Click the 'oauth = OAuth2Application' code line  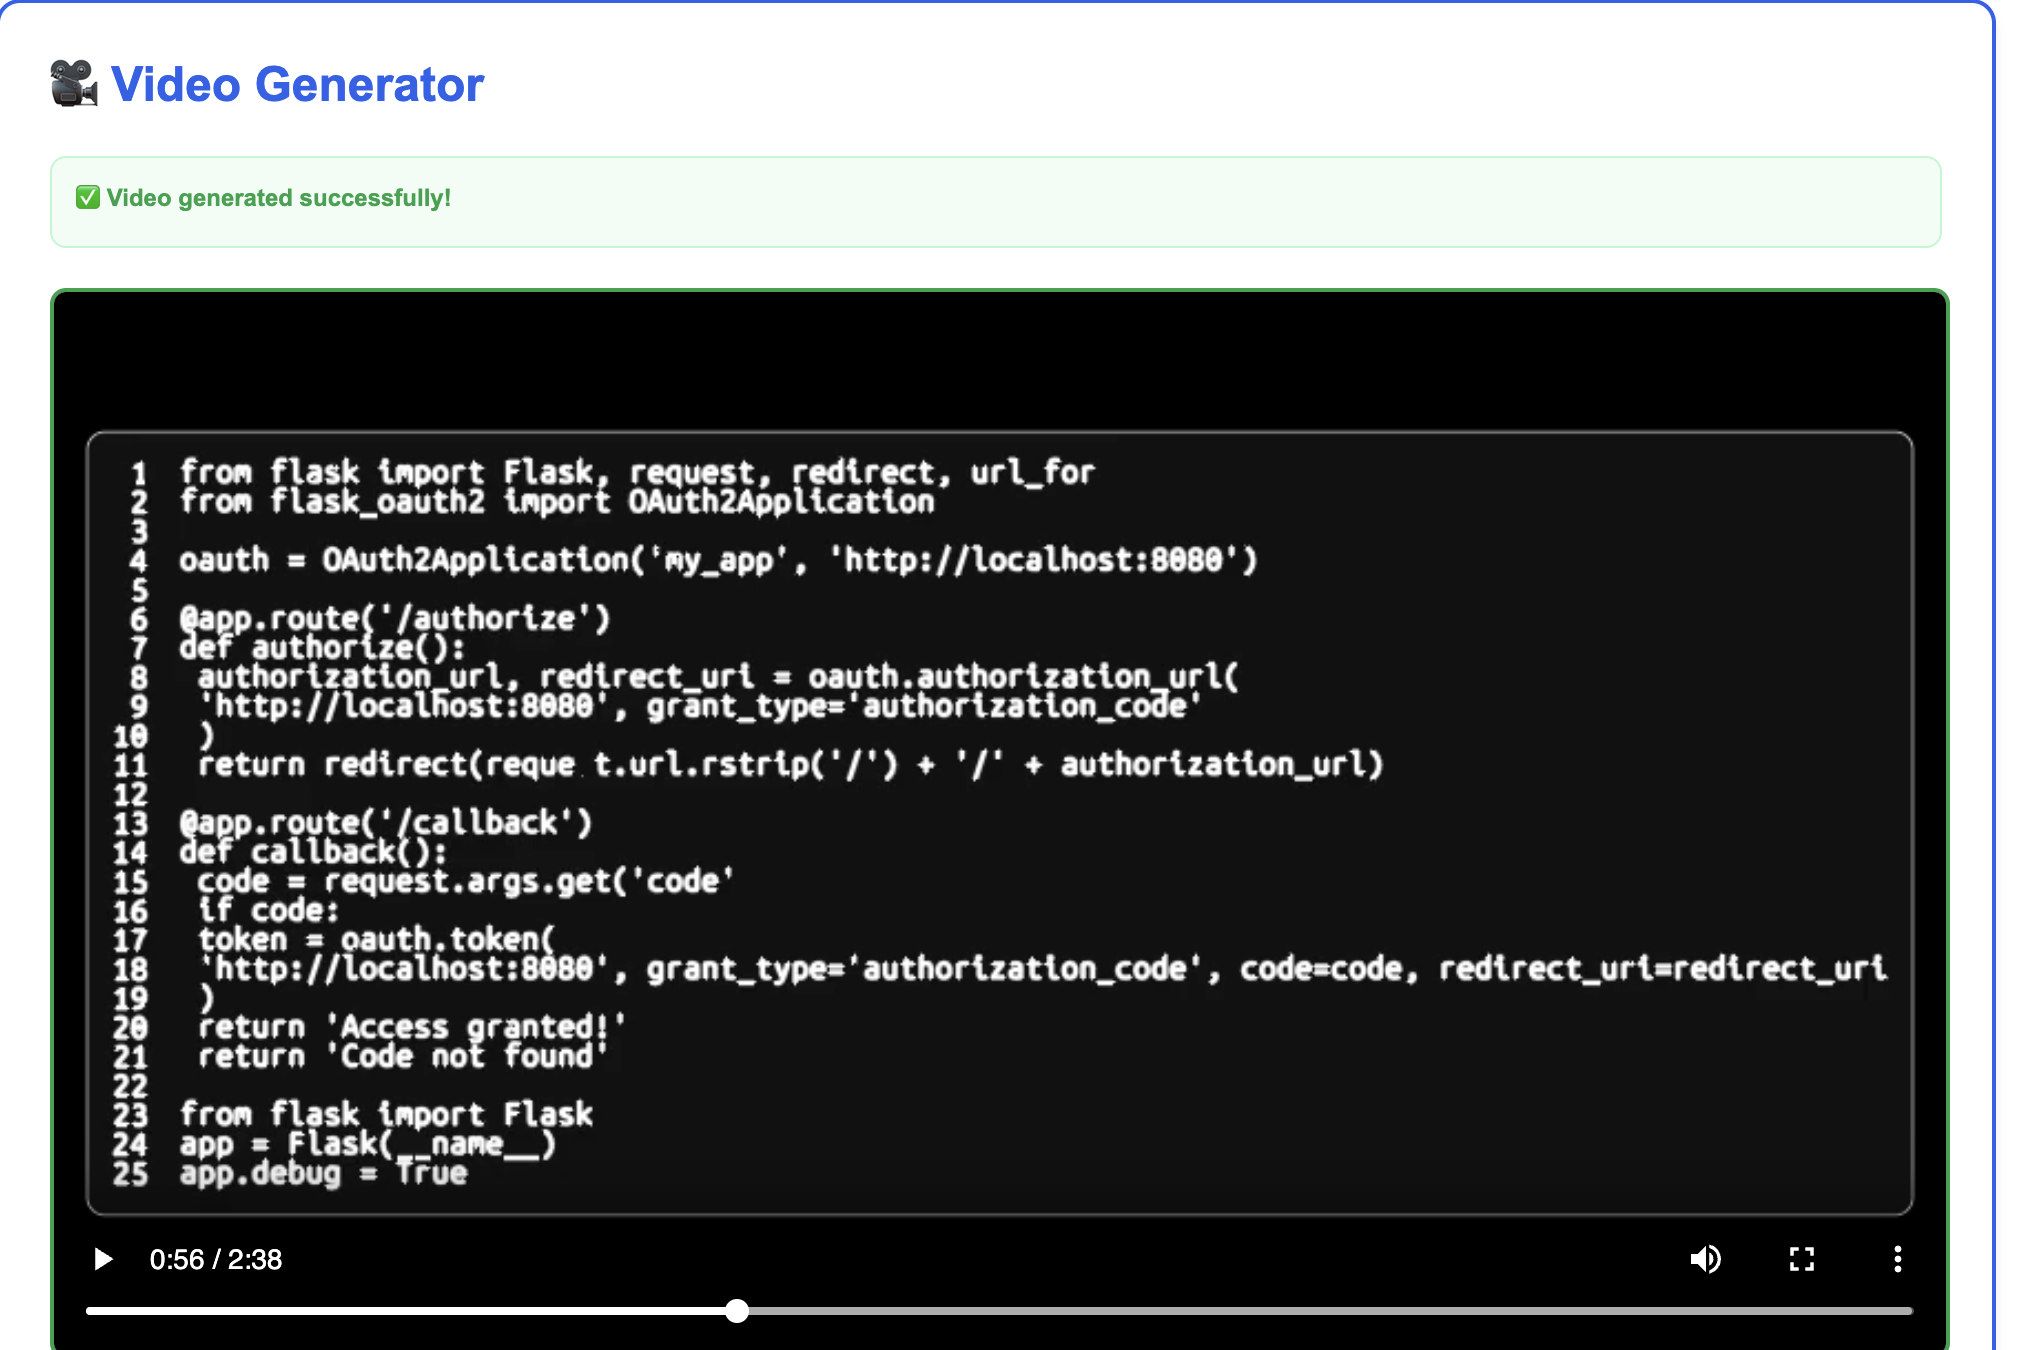pos(716,560)
